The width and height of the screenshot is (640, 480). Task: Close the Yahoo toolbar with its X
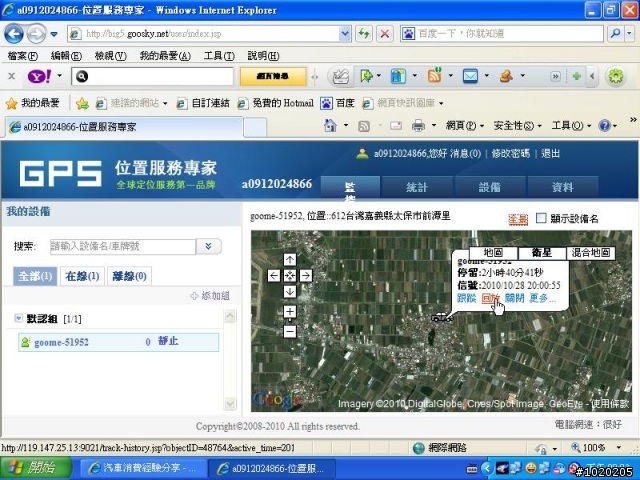coord(11,76)
